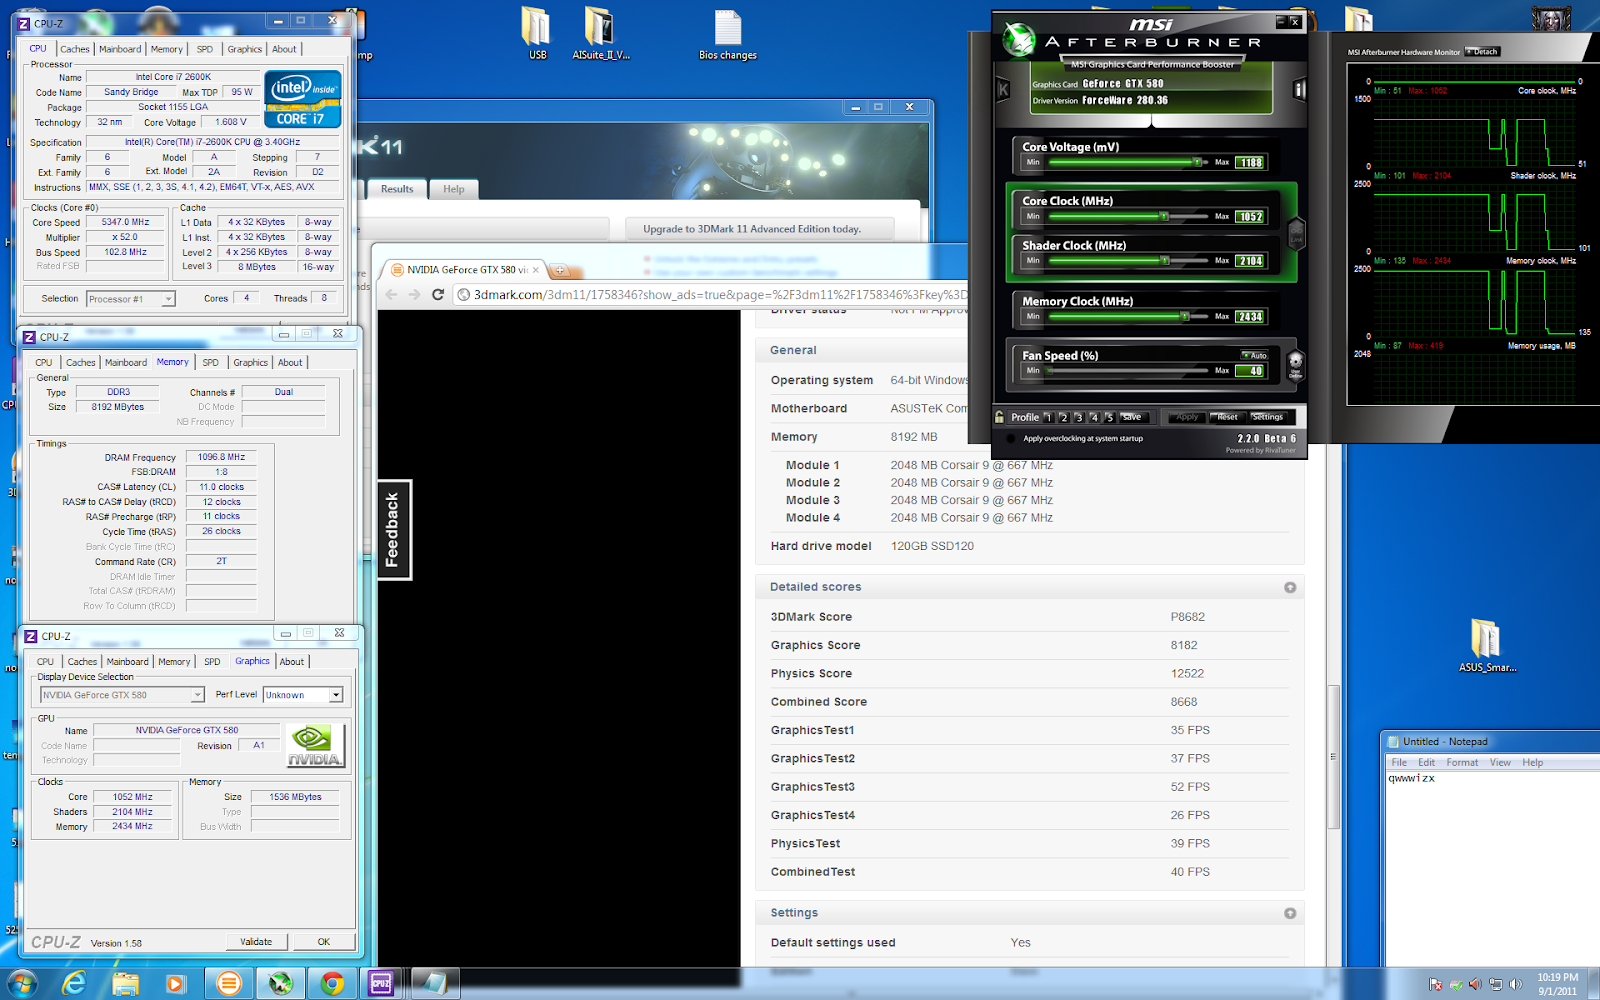This screenshot has height=1000, width=1600.
Task: Open Windows Explorer from the taskbar
Action: (125, 984)
